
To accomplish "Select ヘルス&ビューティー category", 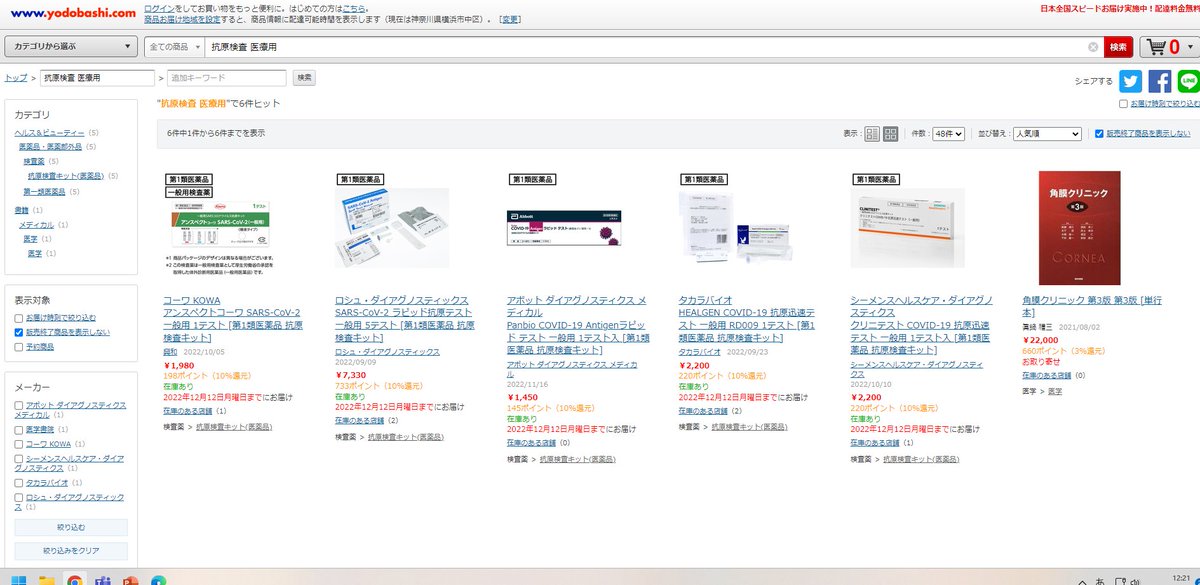I will point(49,132).
